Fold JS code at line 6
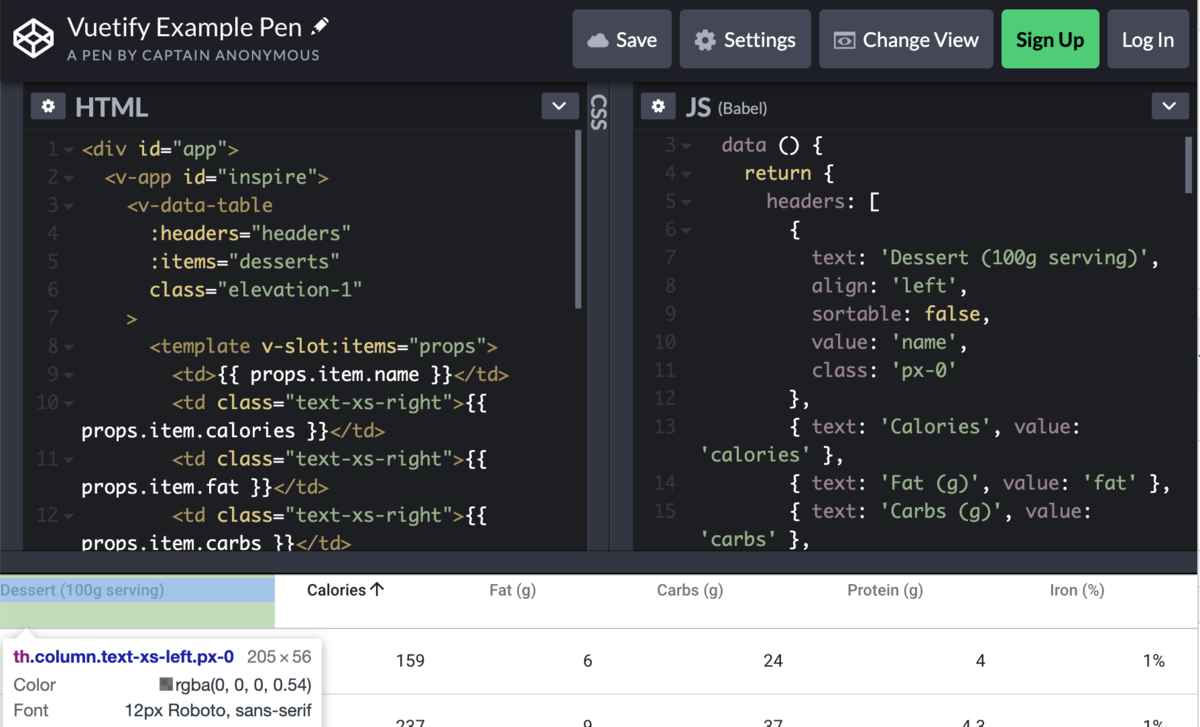This screenshot has width=1200, height=727. (687, 230)
